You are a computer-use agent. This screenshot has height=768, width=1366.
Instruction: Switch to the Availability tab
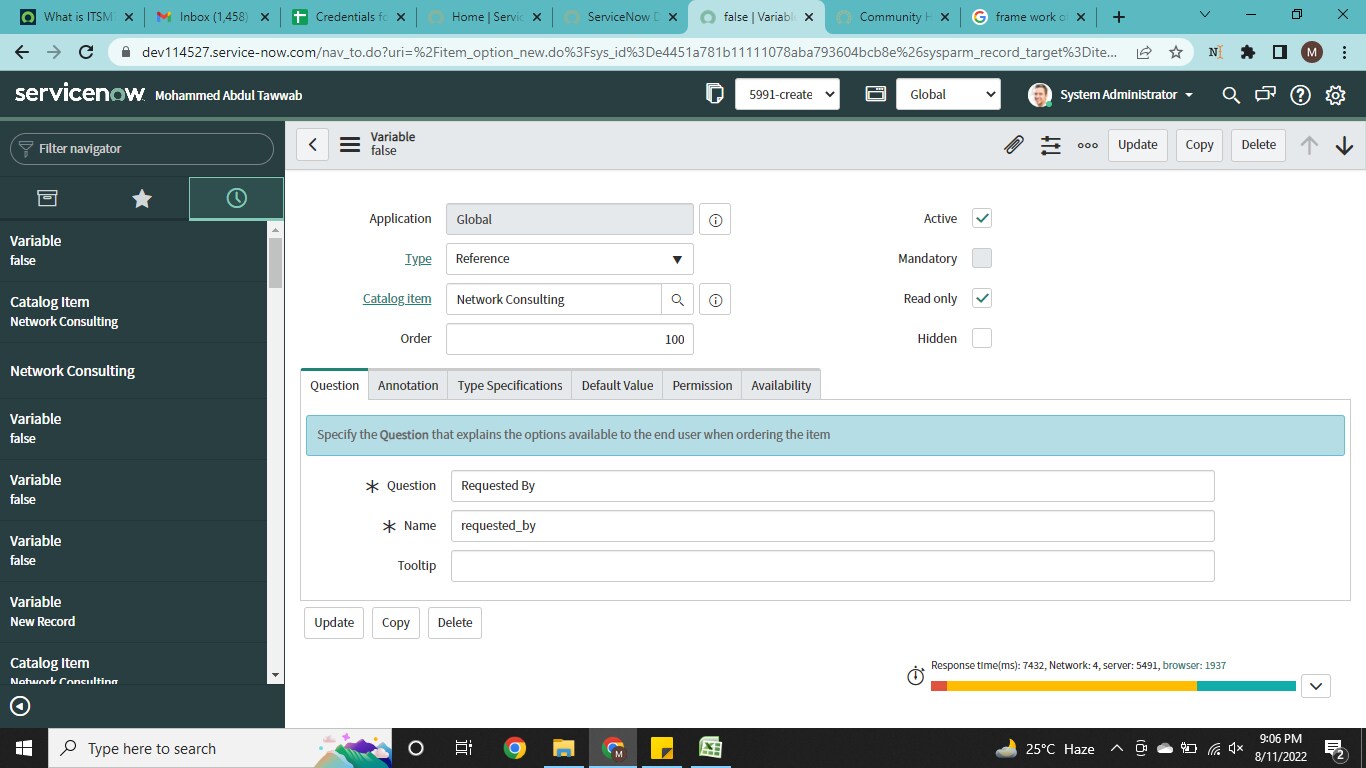tap(781, 385)
